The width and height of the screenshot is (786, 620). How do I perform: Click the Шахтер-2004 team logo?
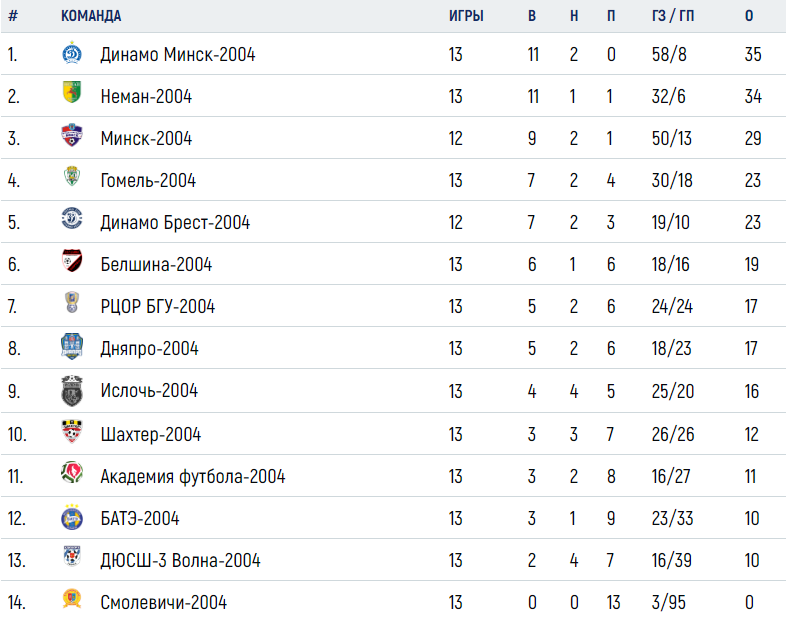pos(72,432)
